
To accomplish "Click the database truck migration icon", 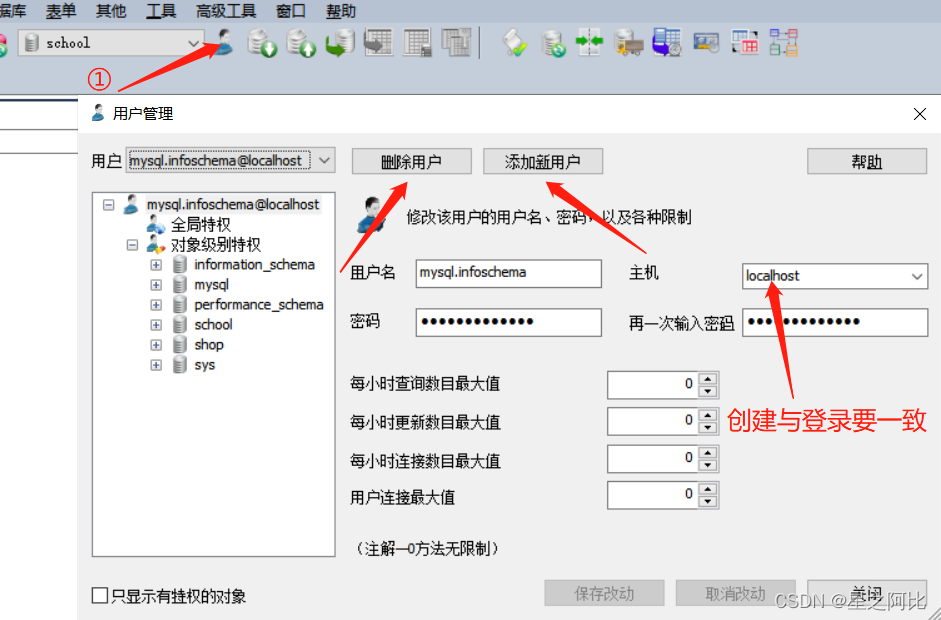I will [628, 43].
